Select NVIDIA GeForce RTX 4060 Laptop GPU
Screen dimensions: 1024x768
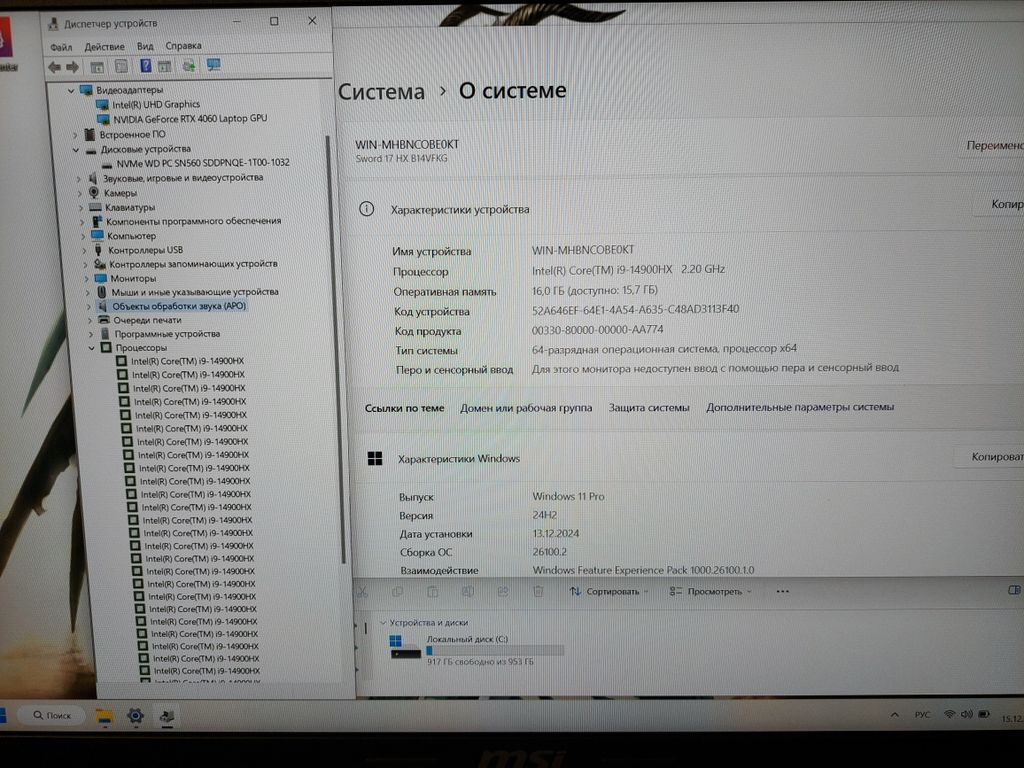tap(189, 118)
